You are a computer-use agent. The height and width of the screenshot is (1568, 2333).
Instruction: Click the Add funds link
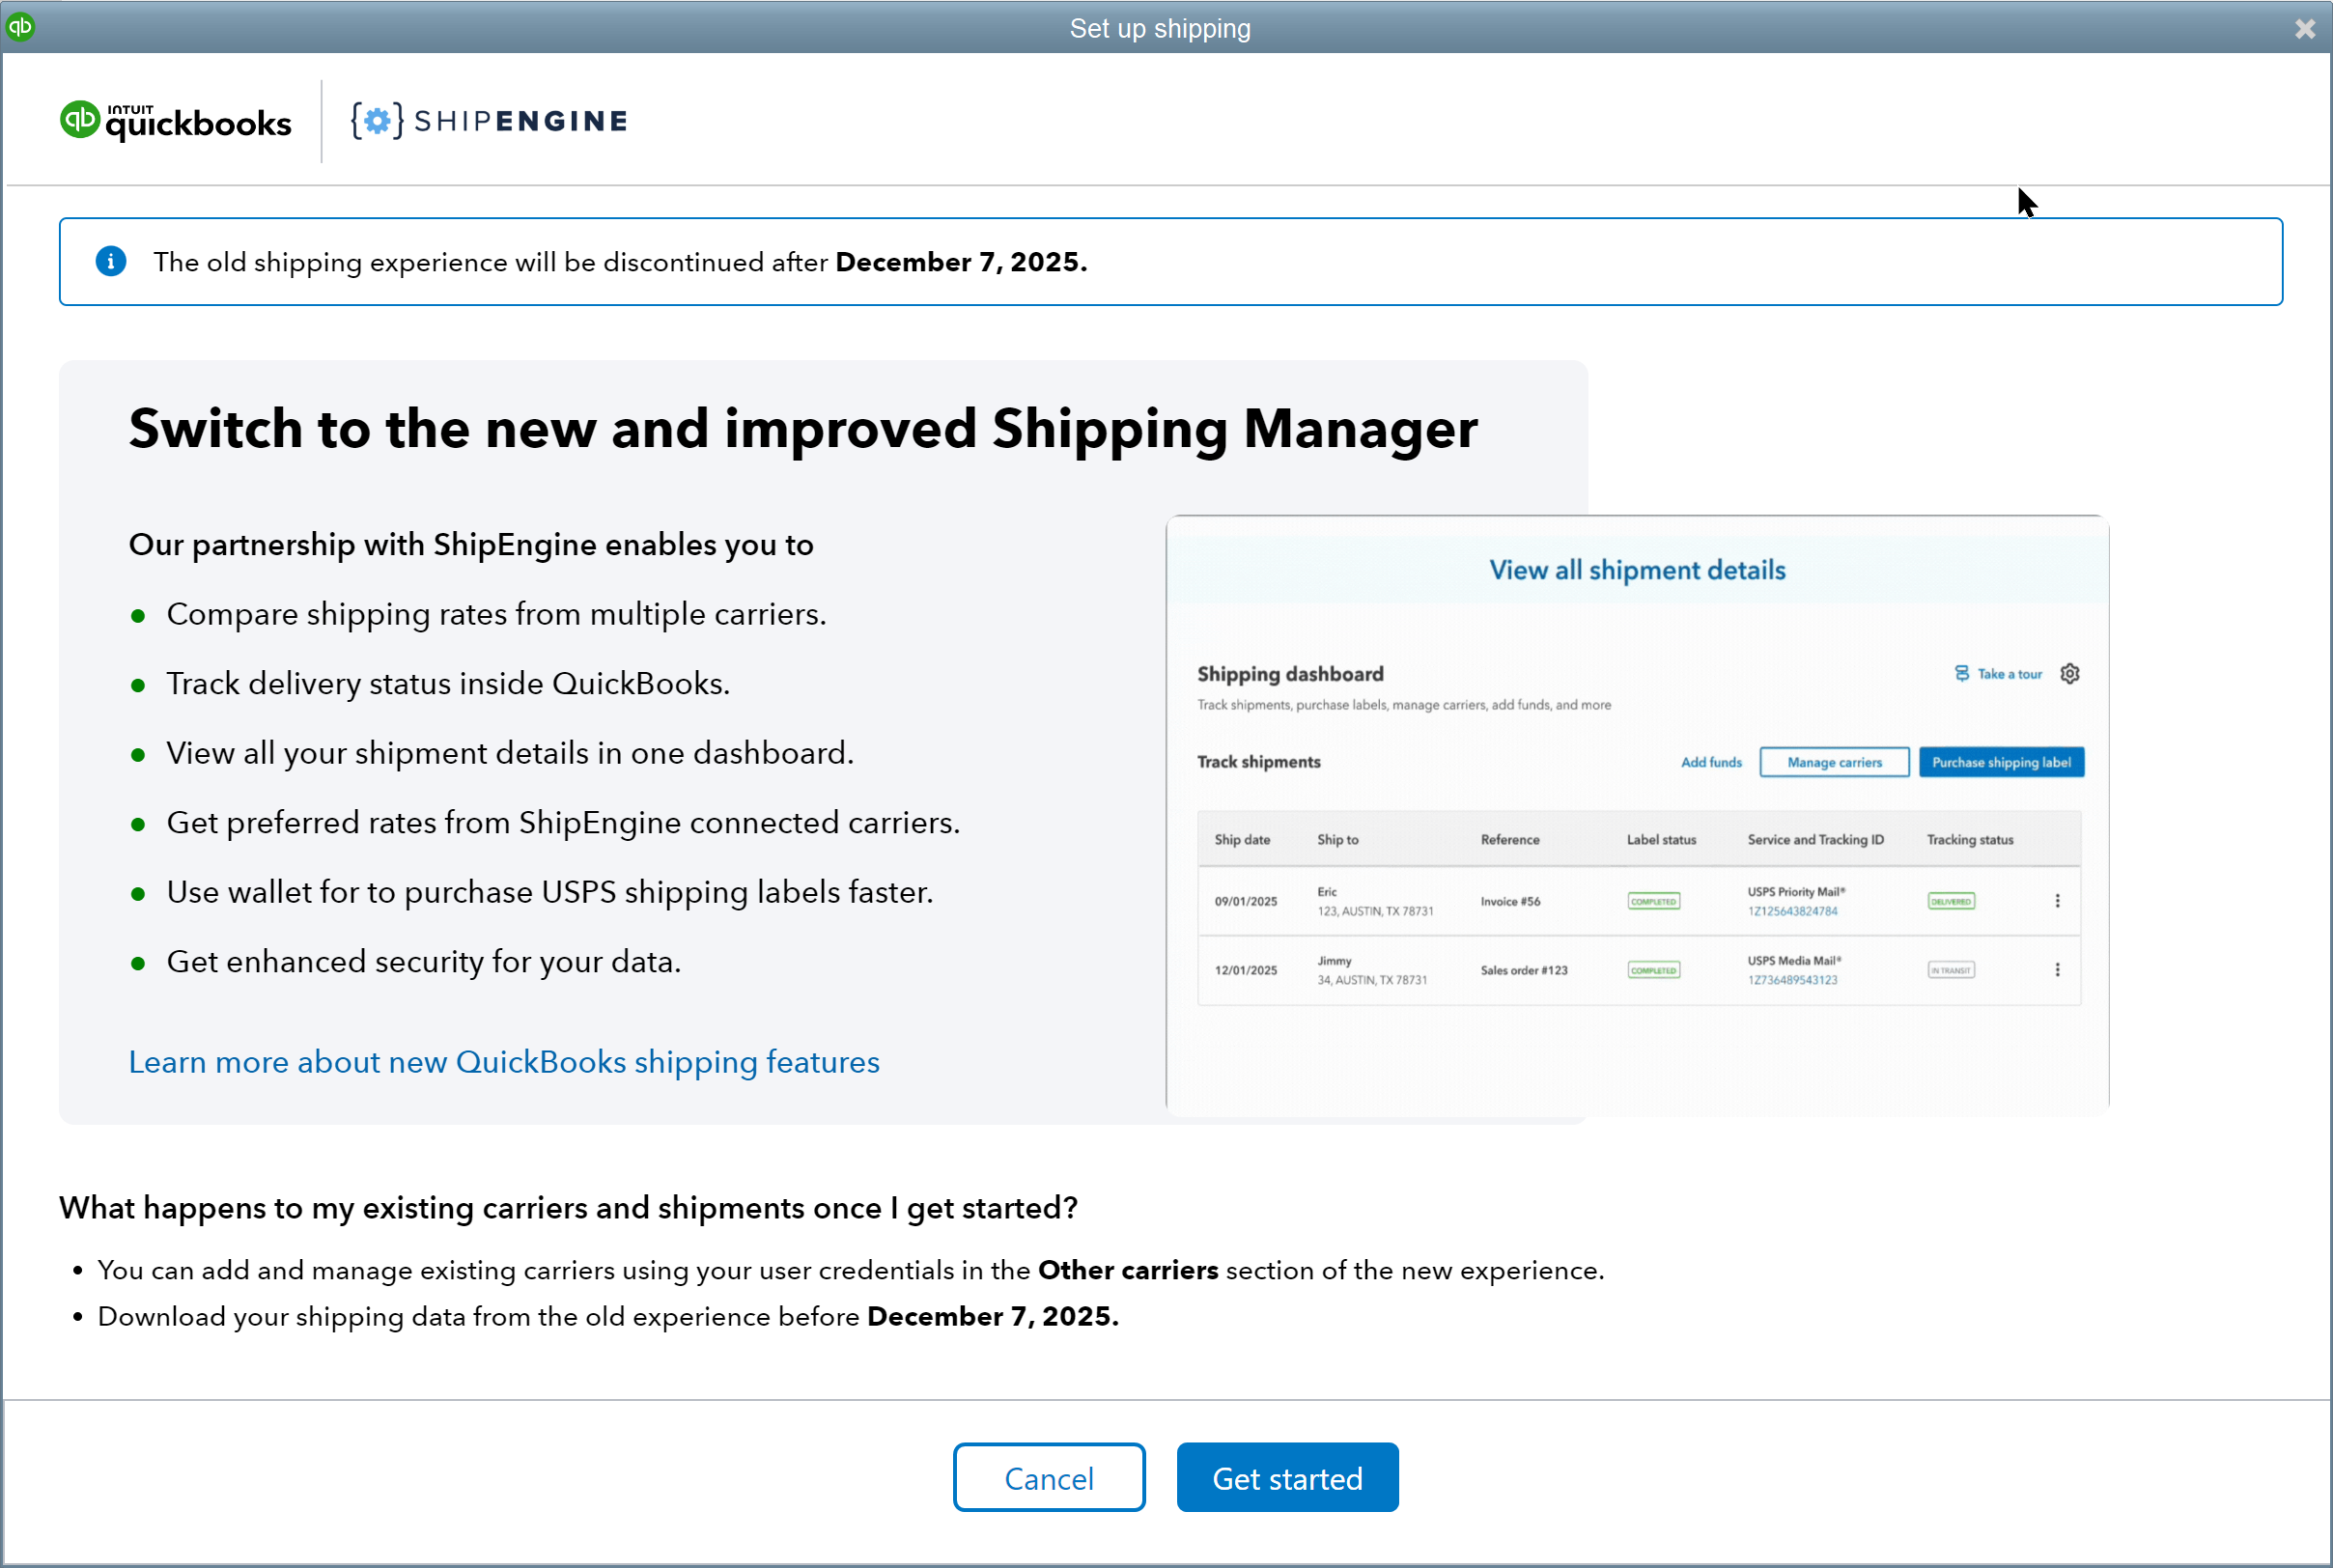1711,762
